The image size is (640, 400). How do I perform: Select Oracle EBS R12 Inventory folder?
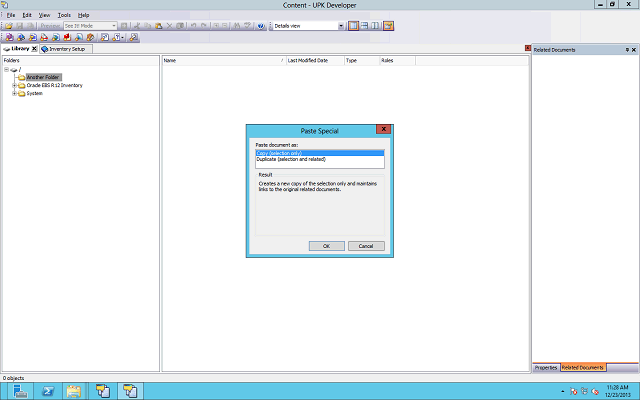54,85
